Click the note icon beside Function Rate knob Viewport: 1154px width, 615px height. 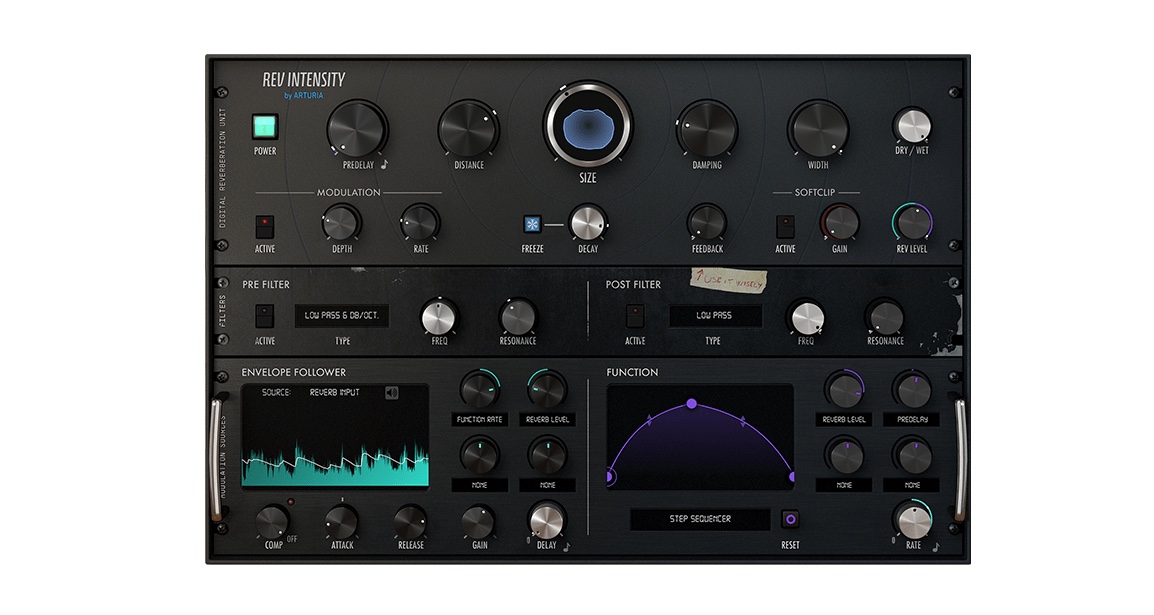click(934, 546)
